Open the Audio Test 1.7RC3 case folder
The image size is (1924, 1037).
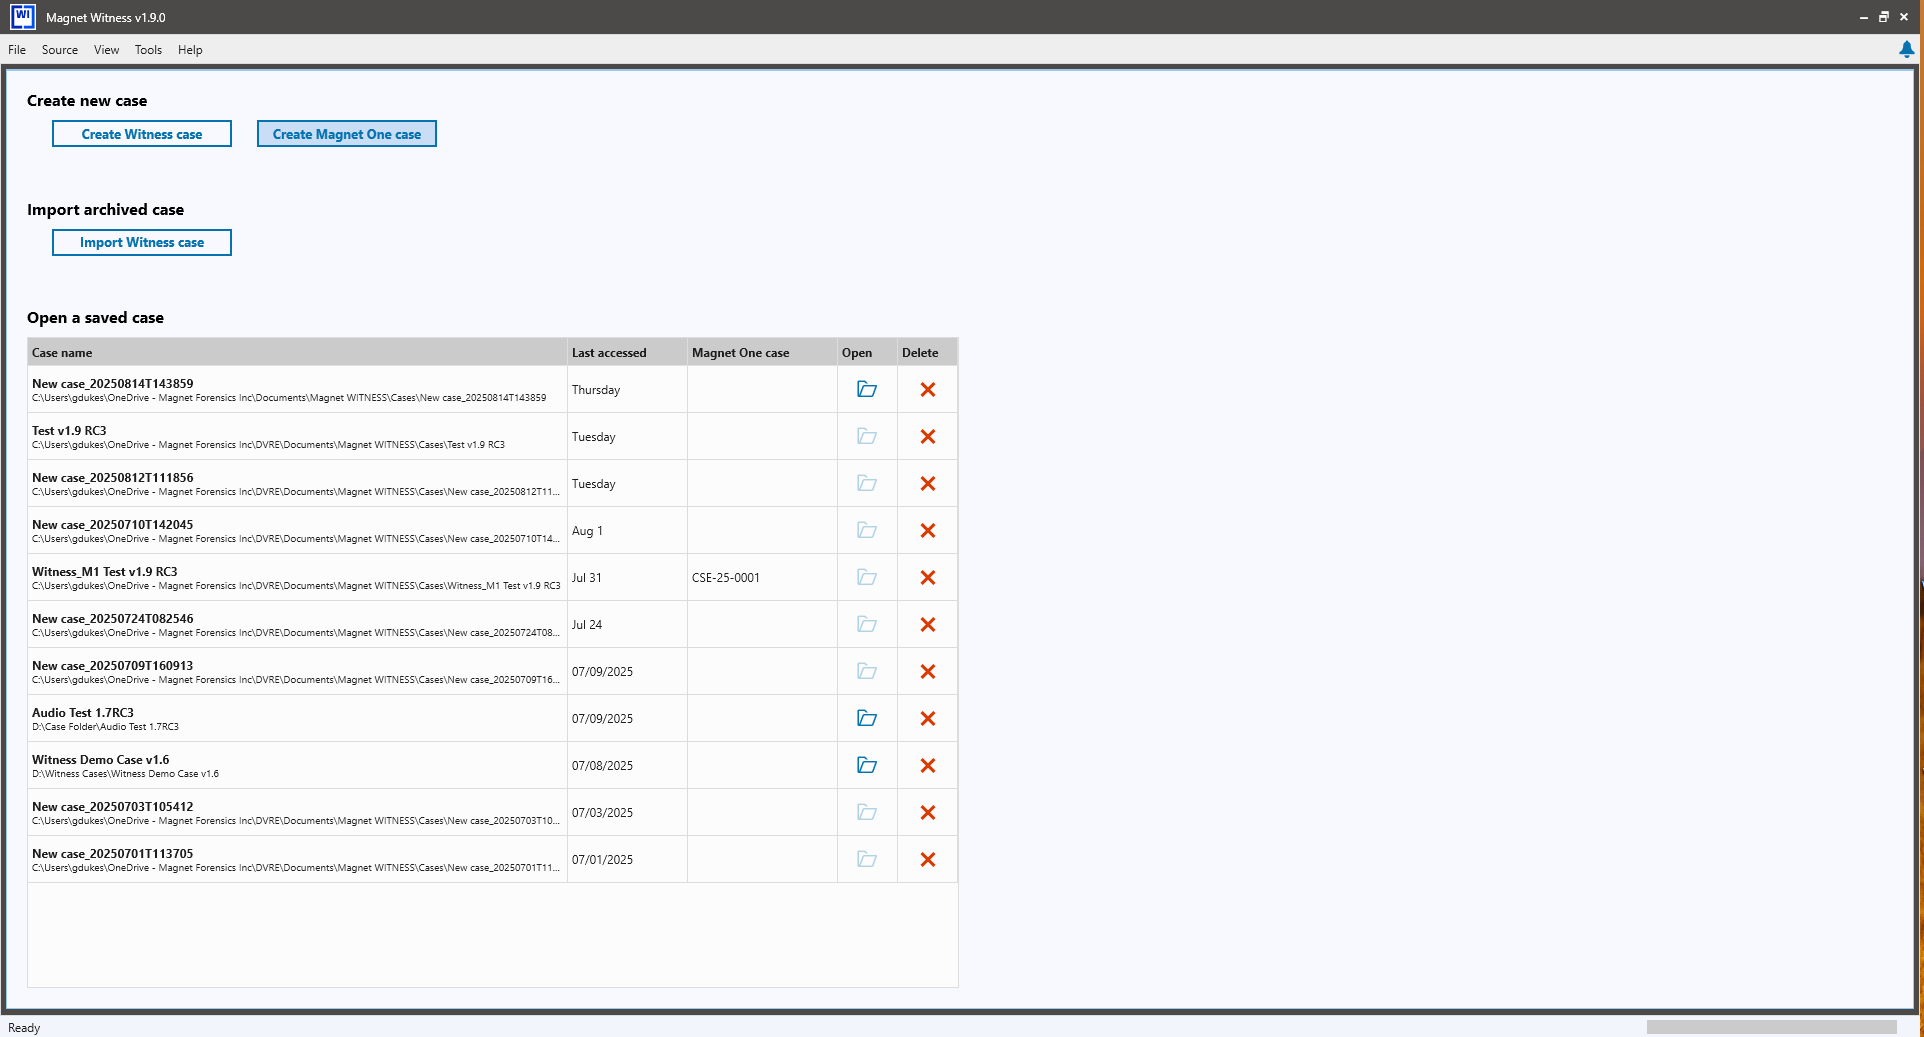867,718
